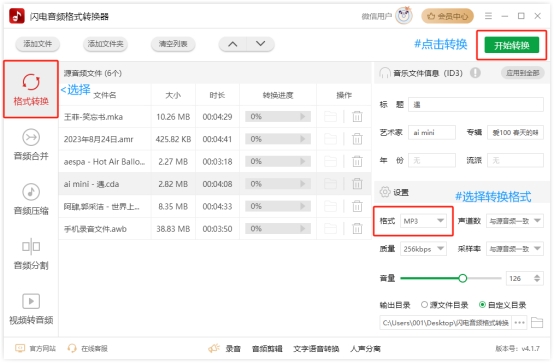This screenshot has width=554, height=363.
Task: Select 自定义目录 output radio button
Action: pyautogui.click(x=482, y=304)
